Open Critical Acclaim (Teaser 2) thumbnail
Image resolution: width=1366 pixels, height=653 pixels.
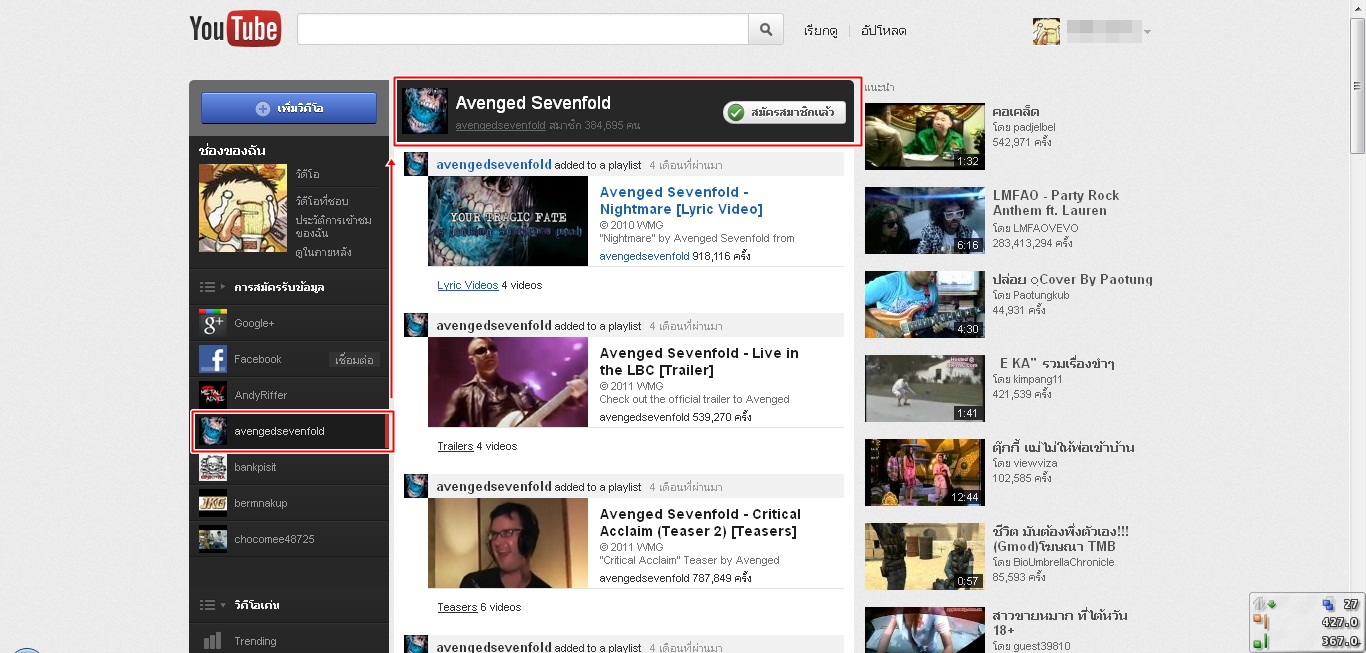tap(508, 543)
